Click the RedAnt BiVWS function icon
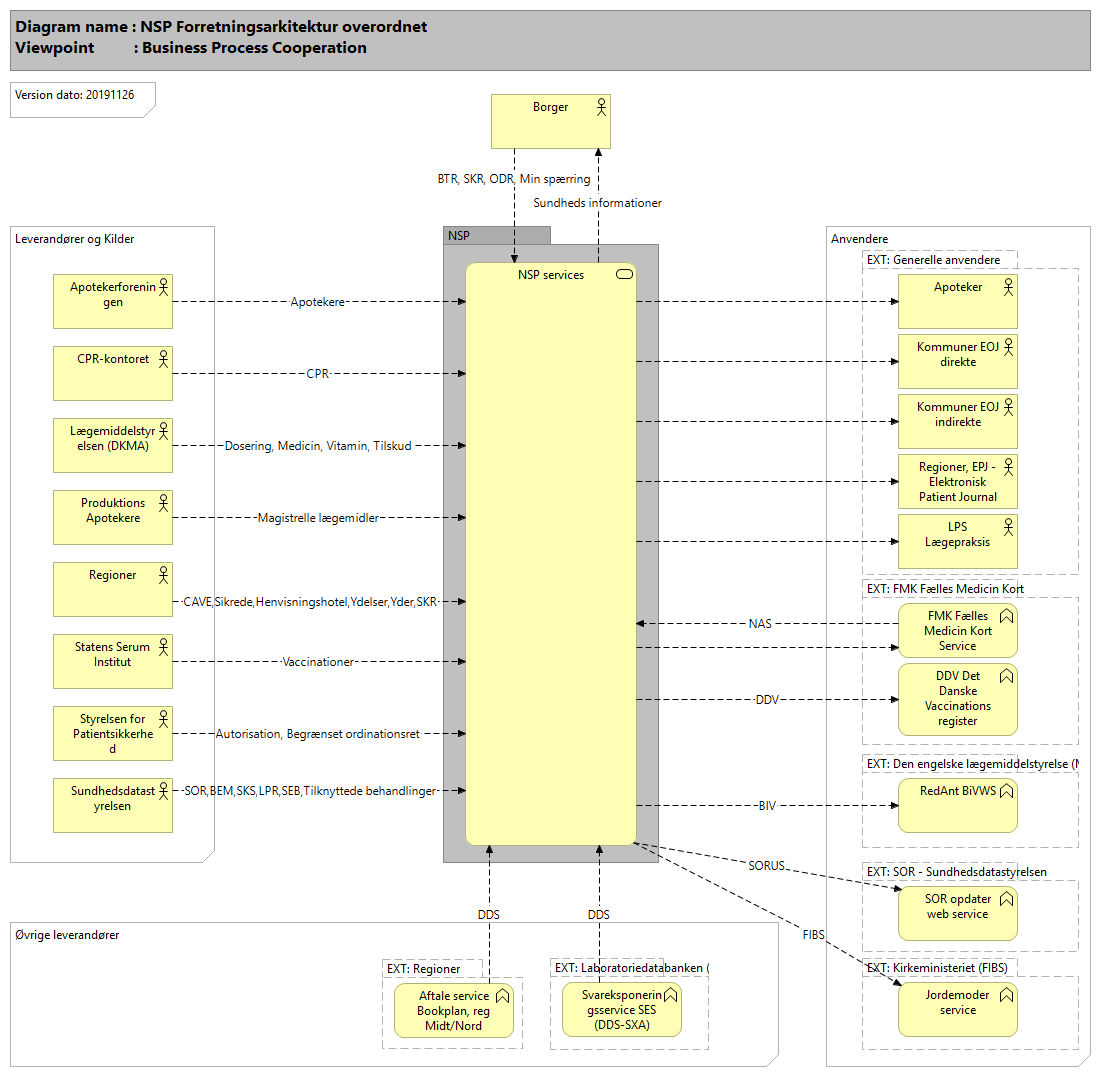This screenshot has height=1077, width=1101. tap(1007, 790)
